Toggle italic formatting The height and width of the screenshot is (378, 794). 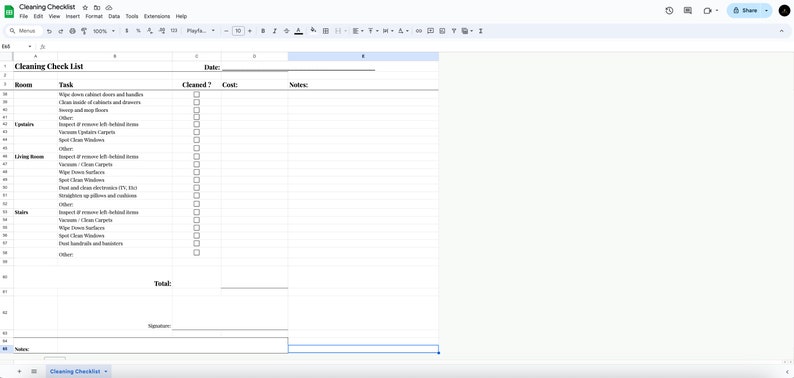[x=274, y=31]
